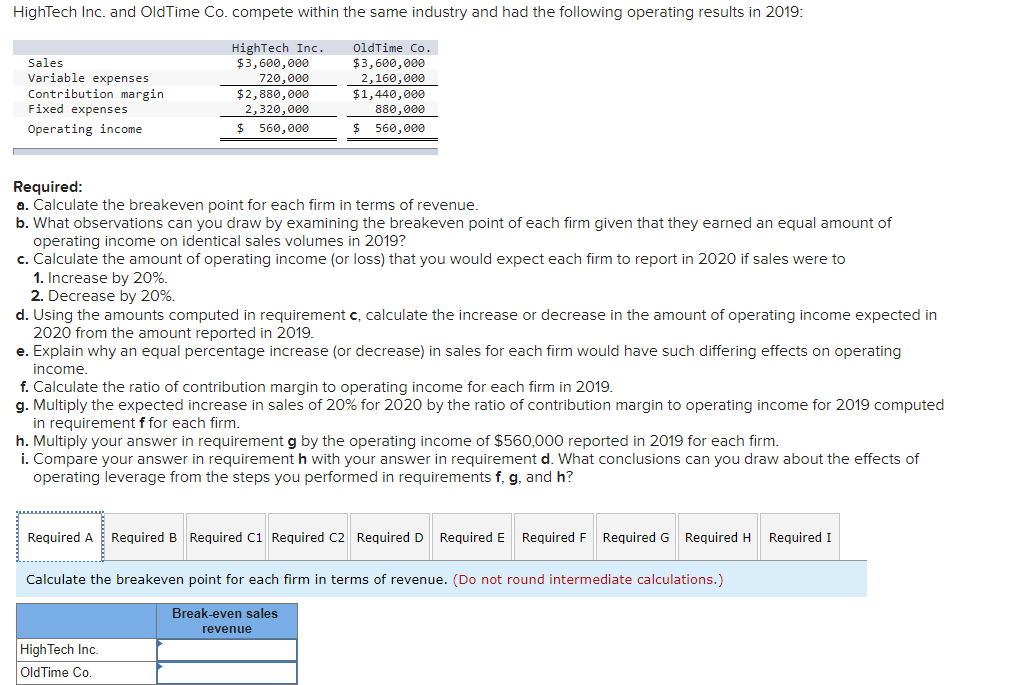1011x685 pixels.
Task: Click the OldTime Co. column header in results table
Action: pyautogui.click(x=391, y=48)
